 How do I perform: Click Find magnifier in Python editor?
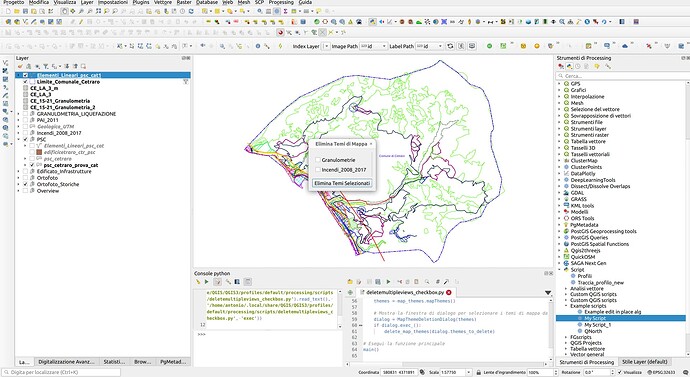[427, 282]
